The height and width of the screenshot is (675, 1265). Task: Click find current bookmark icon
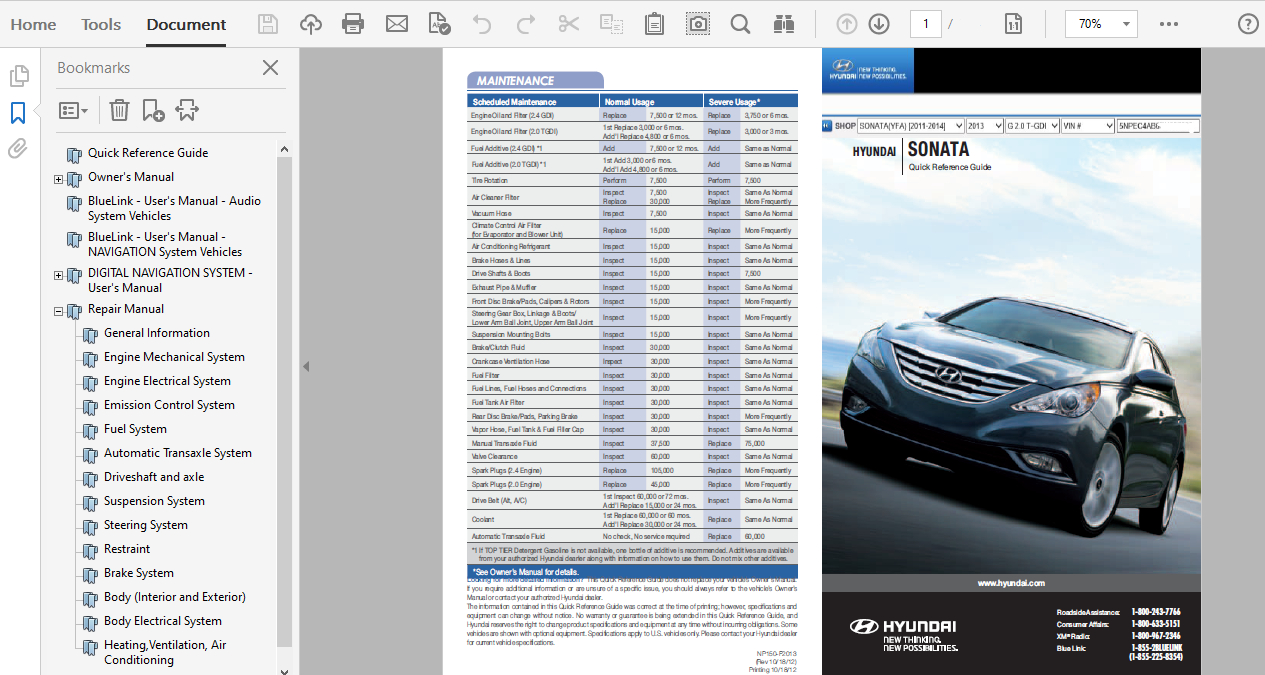(x=187, y=110)
